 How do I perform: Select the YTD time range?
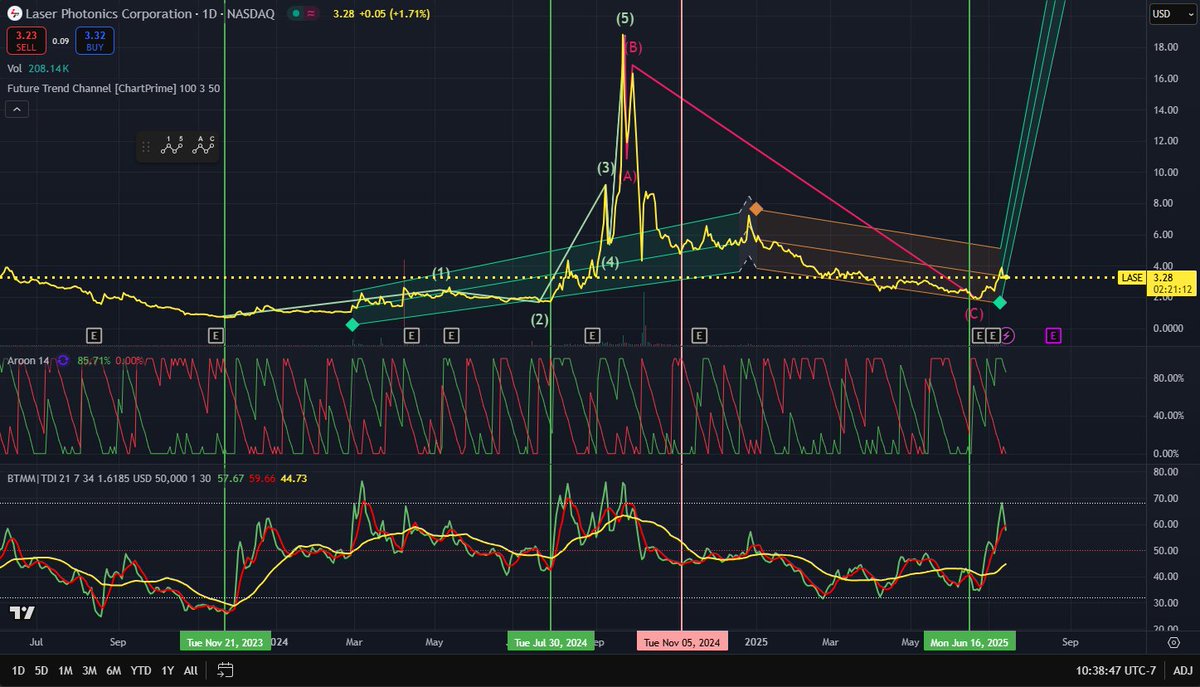[x=141, y=670]
